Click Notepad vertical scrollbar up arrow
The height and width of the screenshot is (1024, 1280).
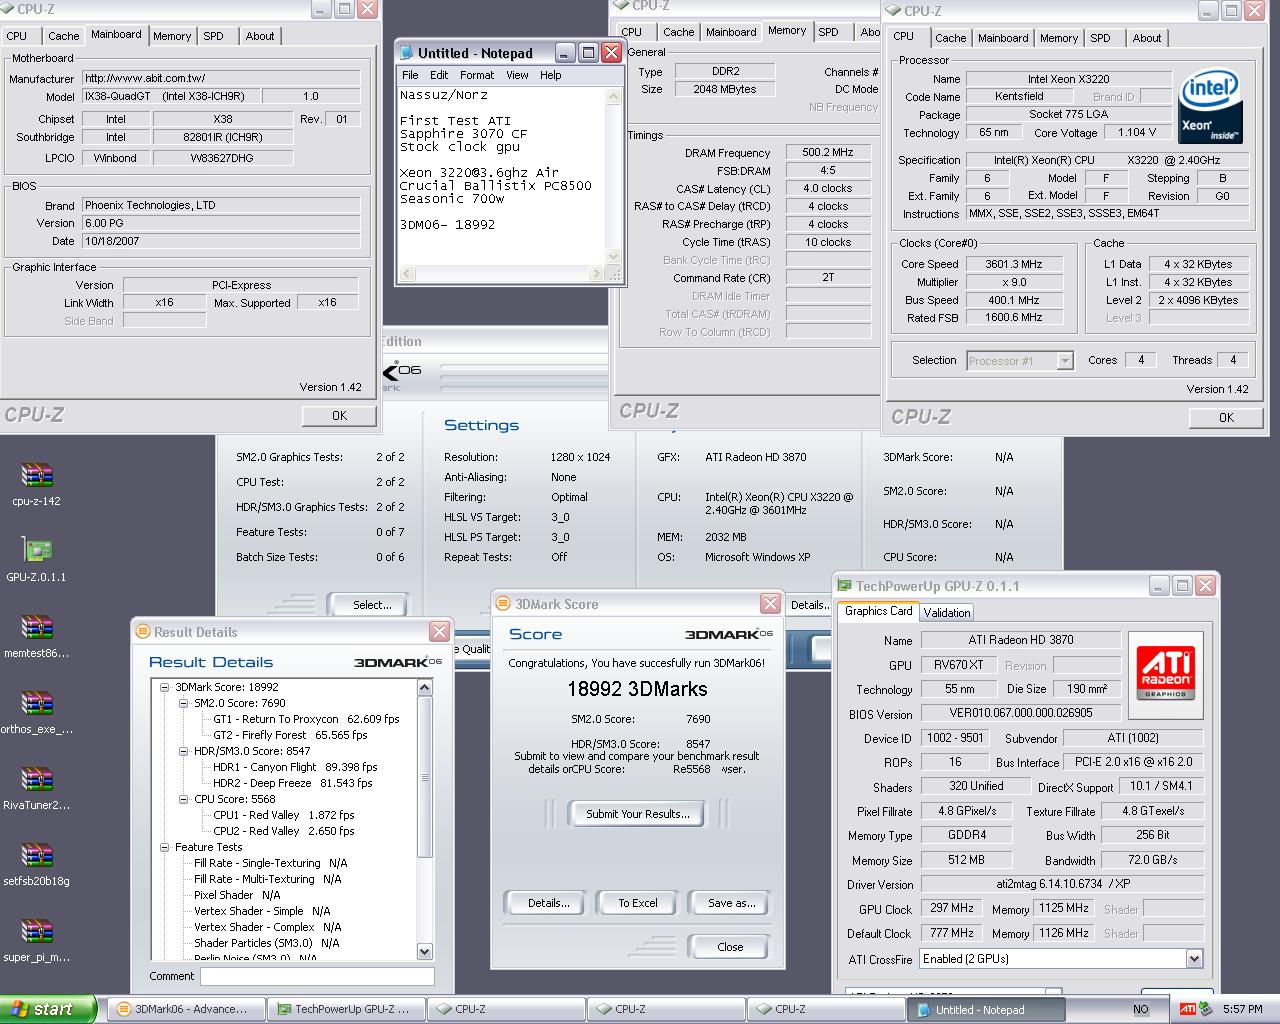tap(613, 98)
